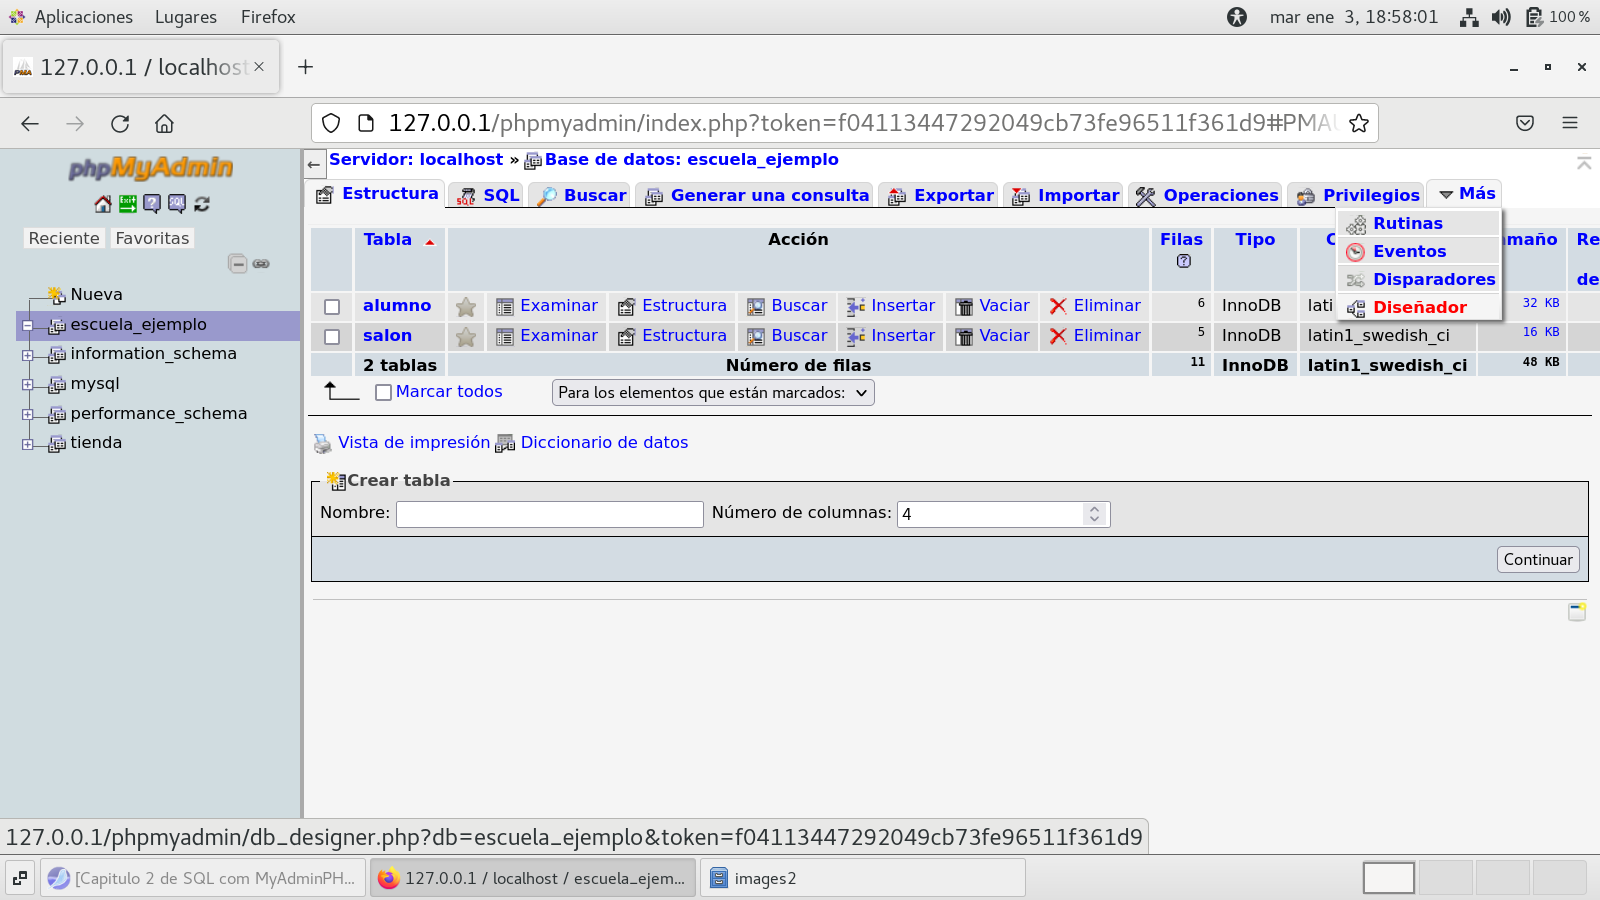
Task: Select Diseñador from the Más menu
Action: coord(1419,308)
